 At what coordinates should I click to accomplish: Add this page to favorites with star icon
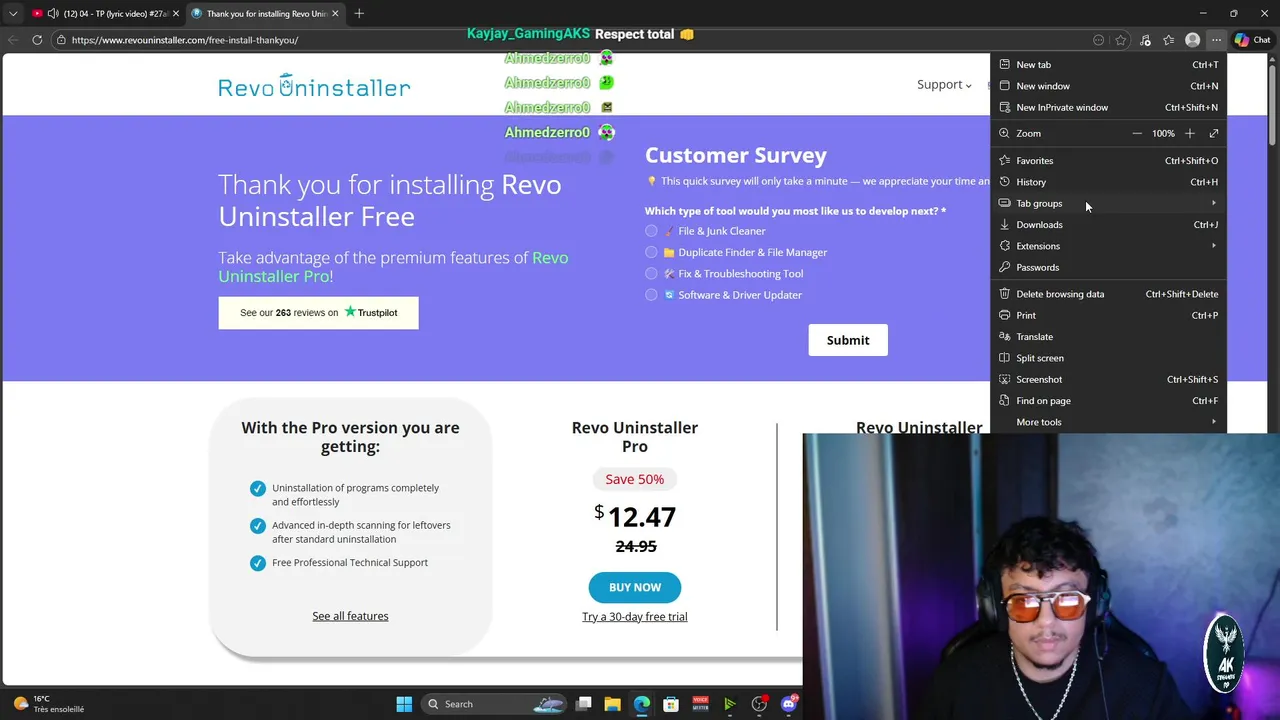pos(1121,40)
